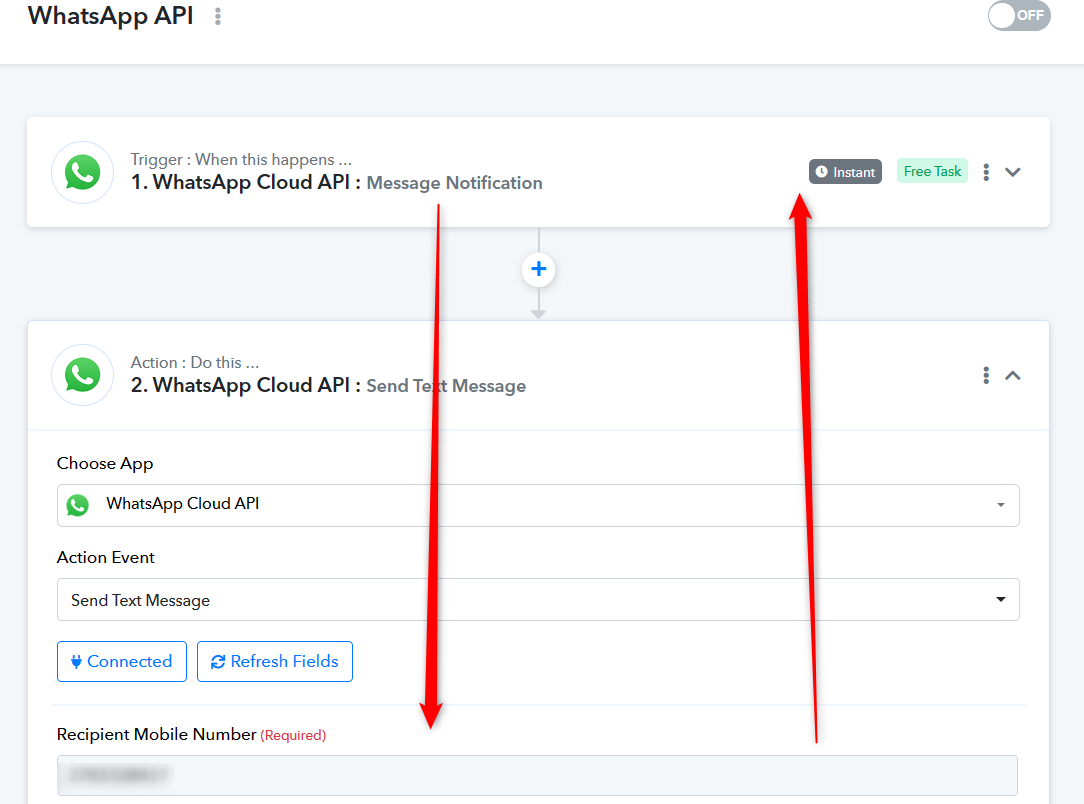The height and width of the screenshot is (804, 1084).
Task: Open three-dot menu on trigger step
Action: (x=986, y=172)
